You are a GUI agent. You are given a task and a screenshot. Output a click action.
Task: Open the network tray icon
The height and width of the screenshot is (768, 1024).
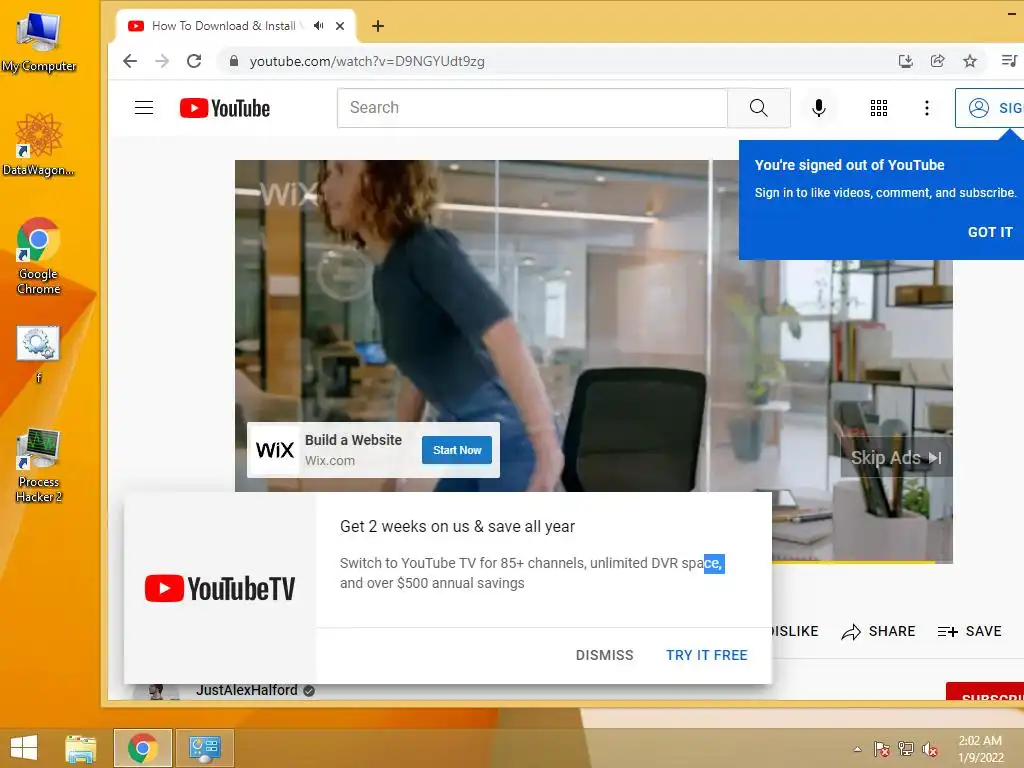[x=905, y=749]
